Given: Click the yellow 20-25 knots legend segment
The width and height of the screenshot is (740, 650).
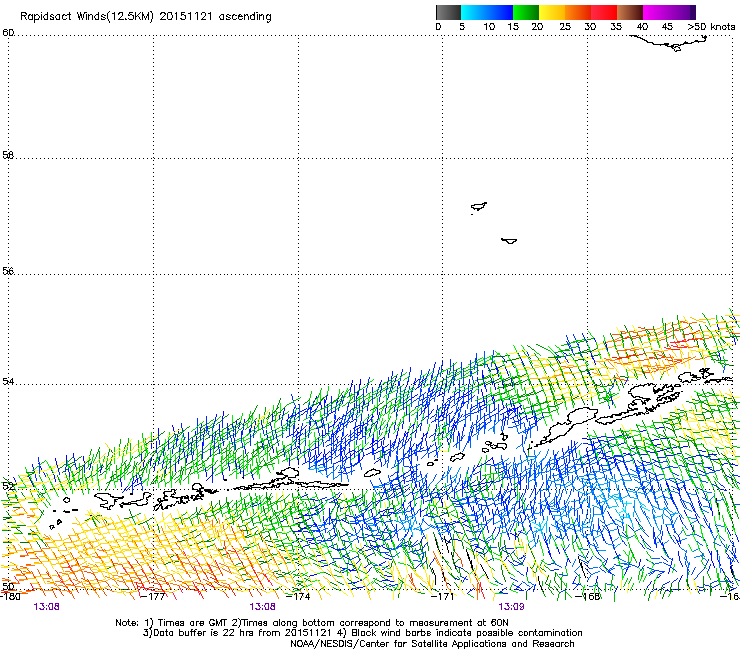Looking at the screenshot, I should click(x=552, y=12).
